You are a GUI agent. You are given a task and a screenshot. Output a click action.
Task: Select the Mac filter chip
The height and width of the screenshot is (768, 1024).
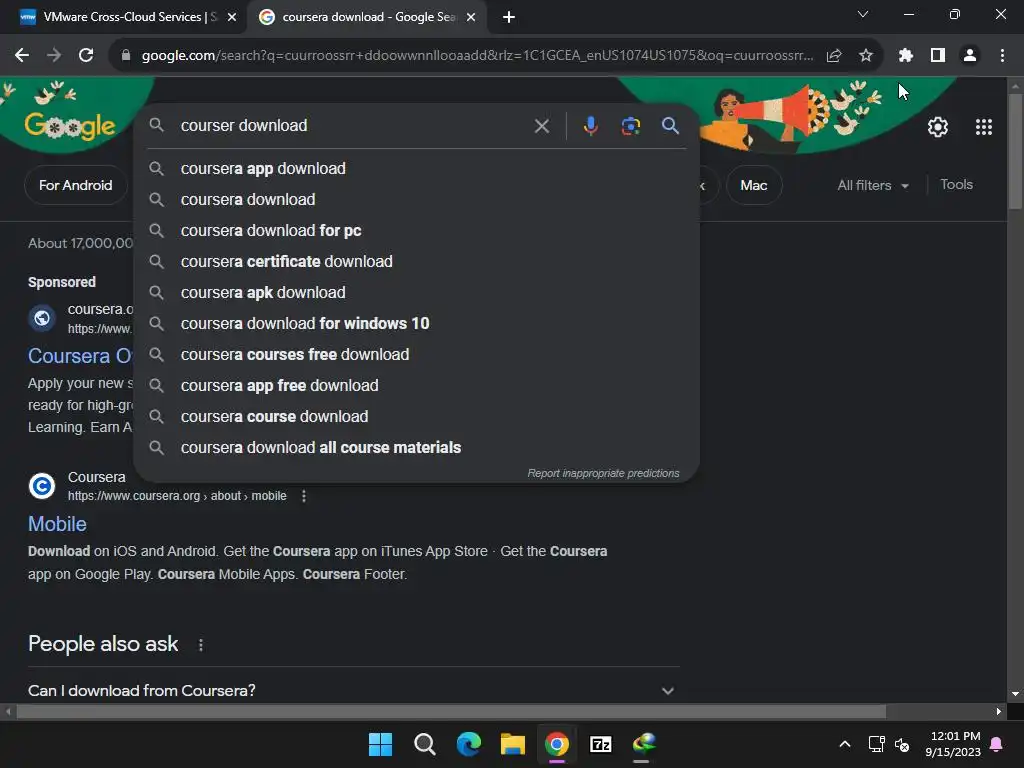point(754,185)
